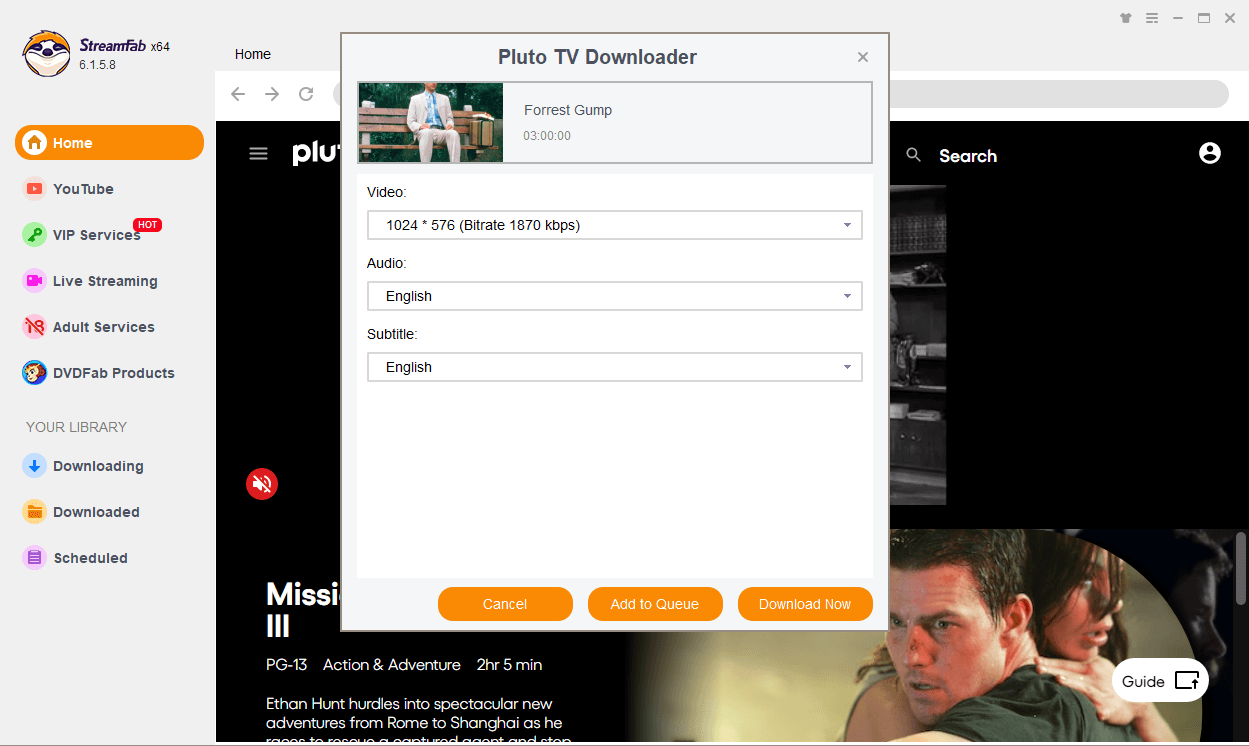The image size is (1249, 746).
Task: Click the 6.1.5.8 version number
Action: point(98,65)
